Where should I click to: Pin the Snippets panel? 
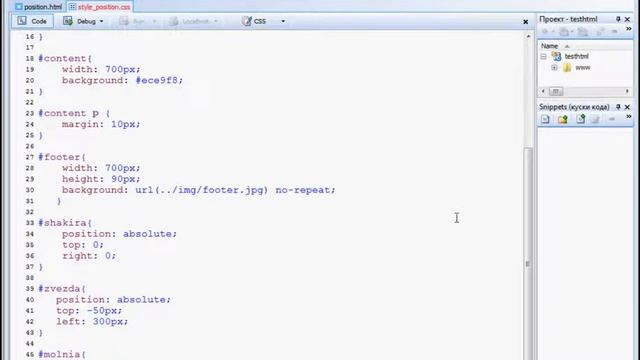pos(618,107)
